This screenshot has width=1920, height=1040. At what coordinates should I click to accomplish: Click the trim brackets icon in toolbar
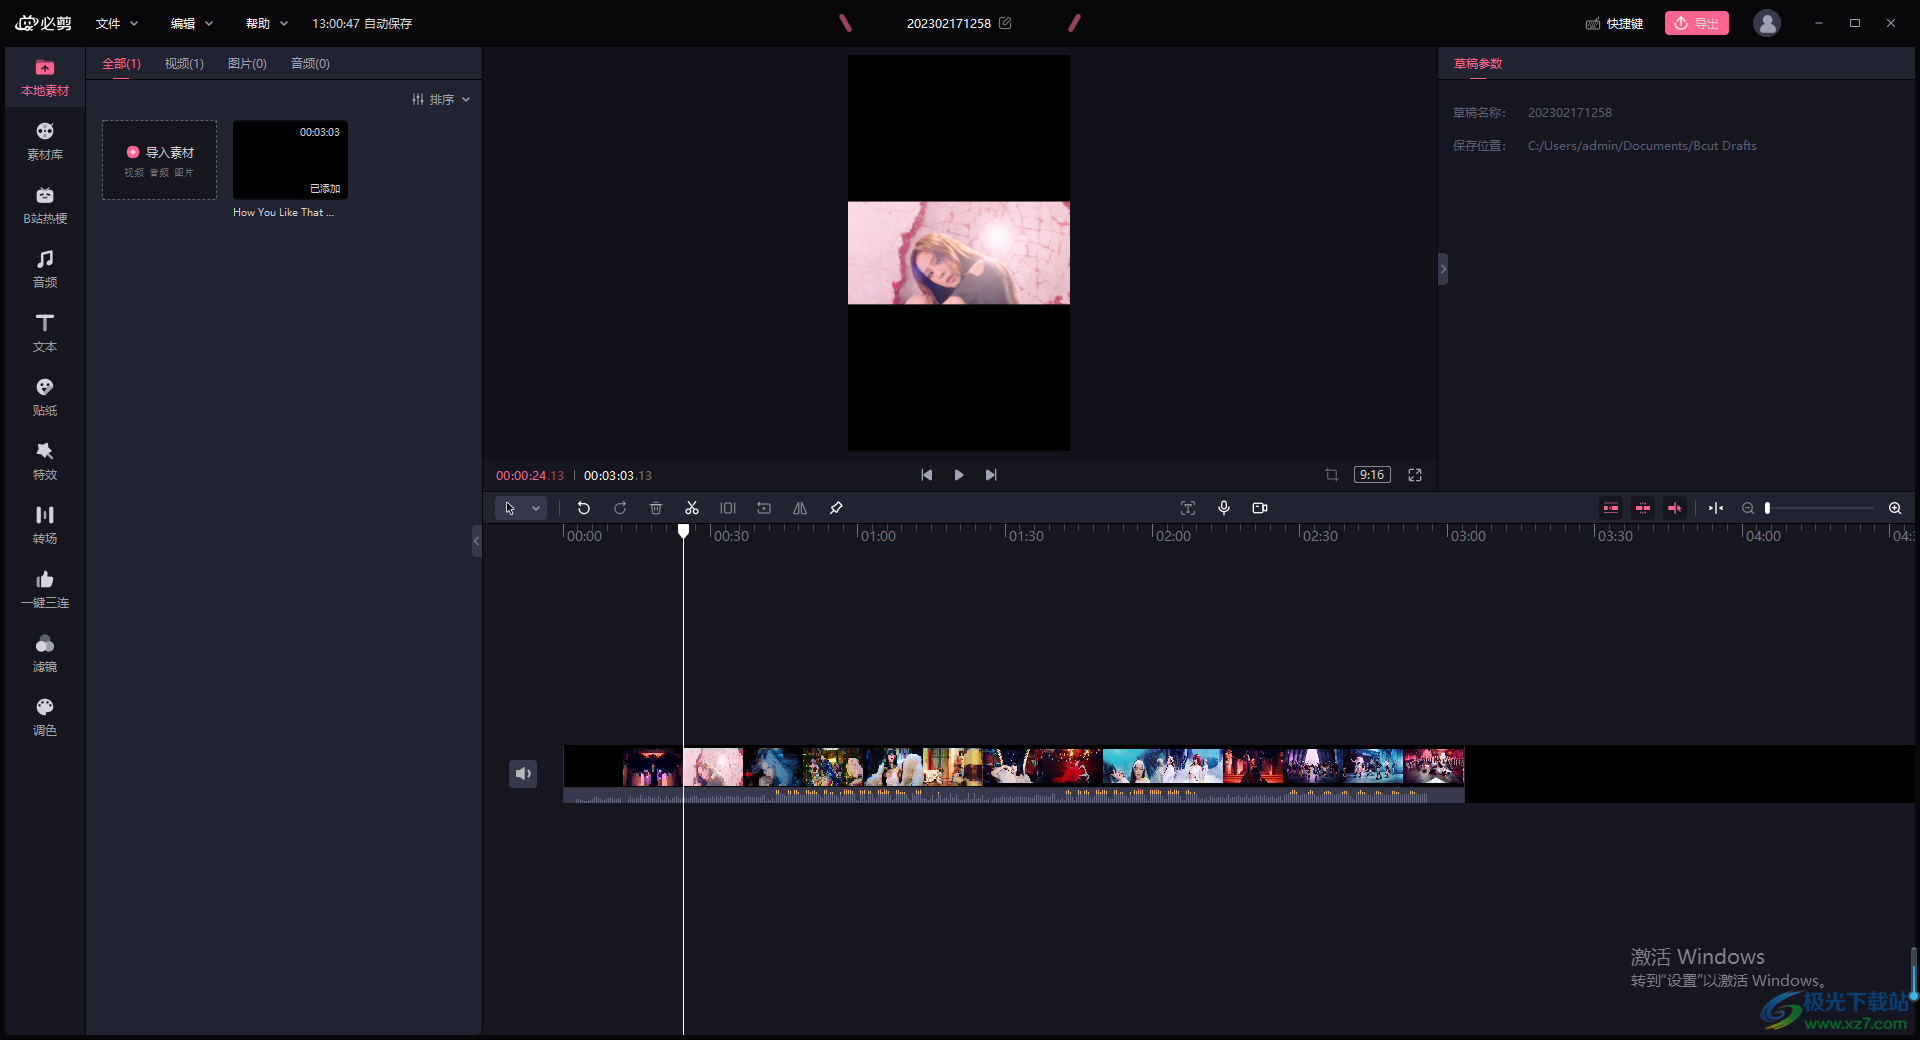(728, 508)
